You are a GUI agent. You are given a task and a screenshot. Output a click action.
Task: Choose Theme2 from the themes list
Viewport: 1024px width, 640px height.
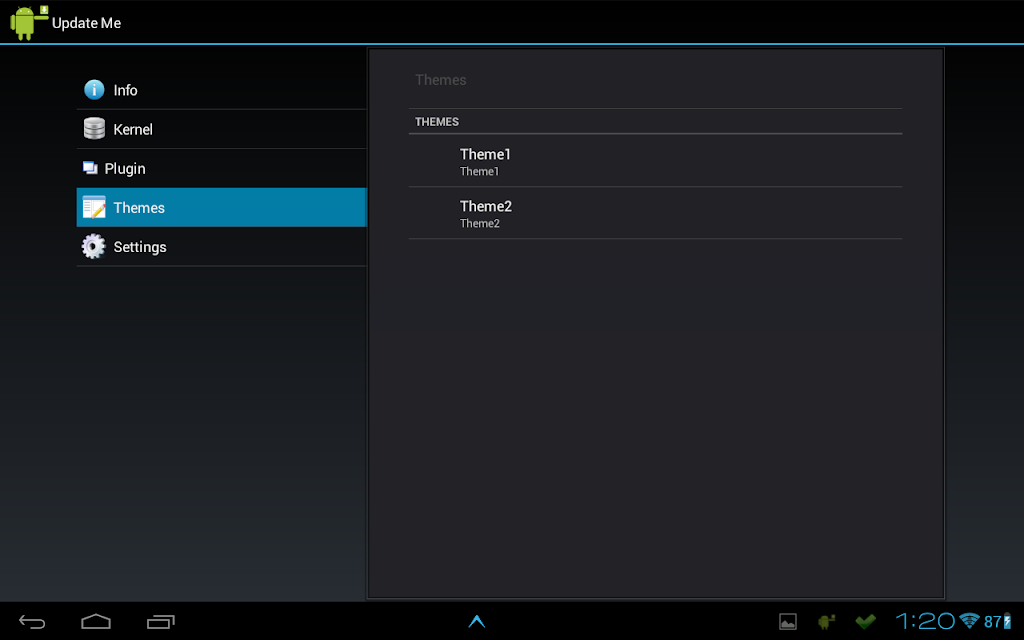[655, 213]
